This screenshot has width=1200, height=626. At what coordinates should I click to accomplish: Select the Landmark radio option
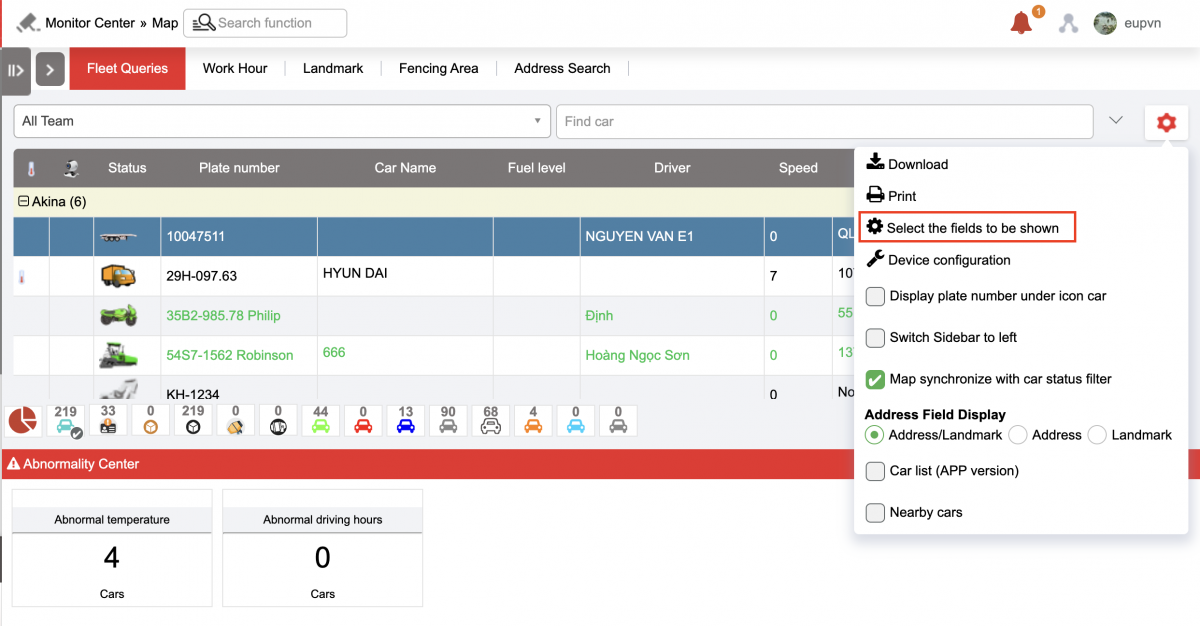click(1097, 435)
